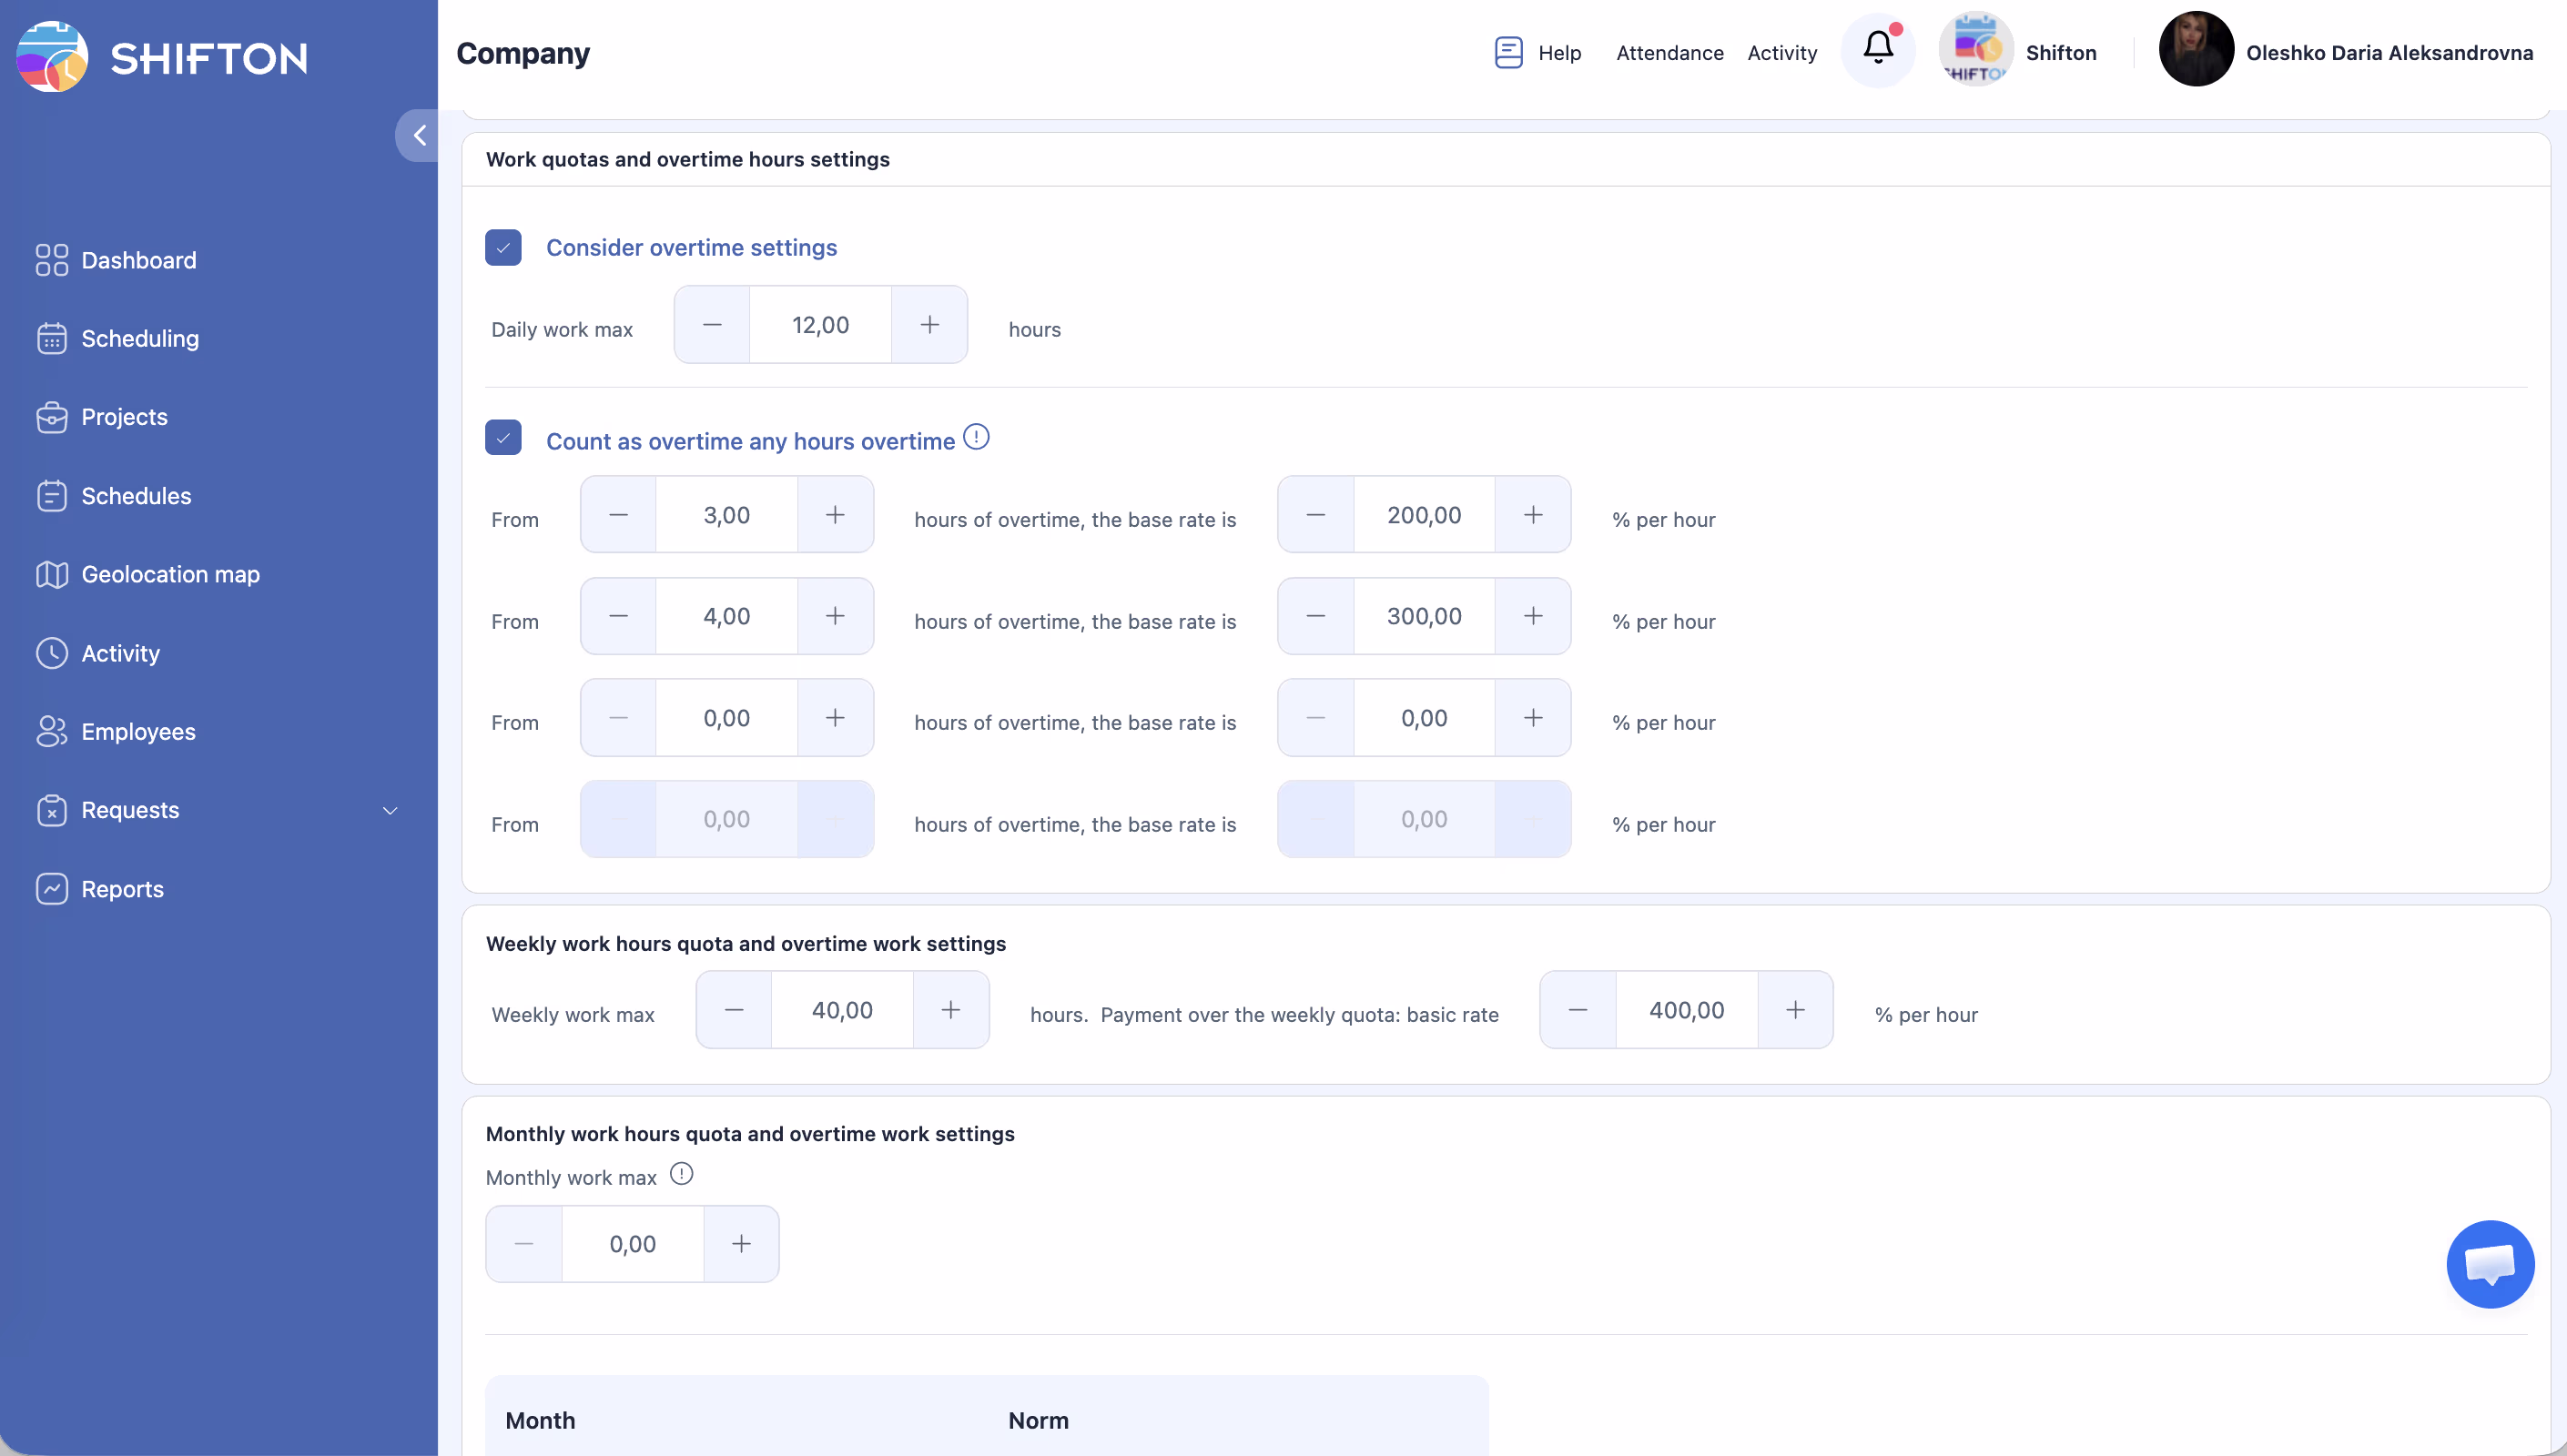
Task: Open the notifications bell
Action: (x=1877, y=48)
